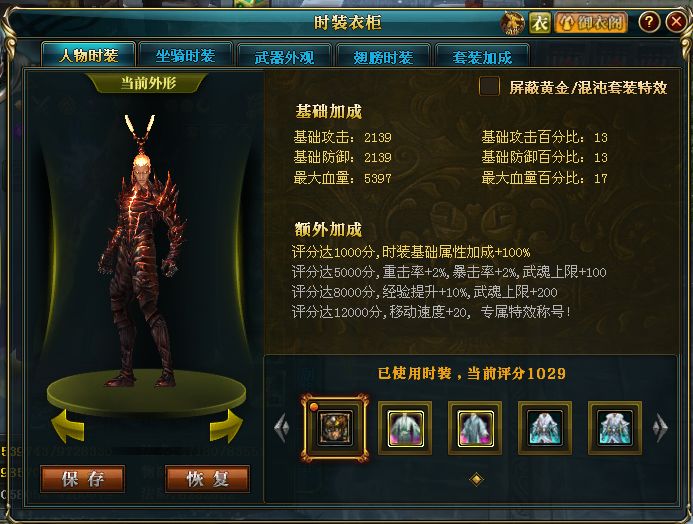Open the 套装加成 tab

482,57
